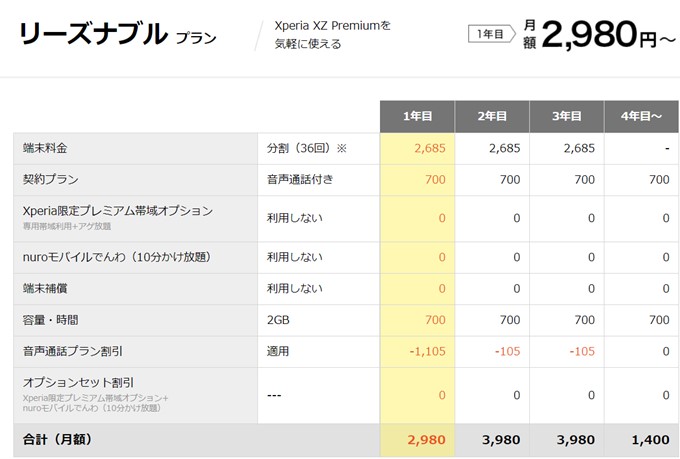
Task: Switch to the 3年目 column header
Action: click(x=566, y=117)
